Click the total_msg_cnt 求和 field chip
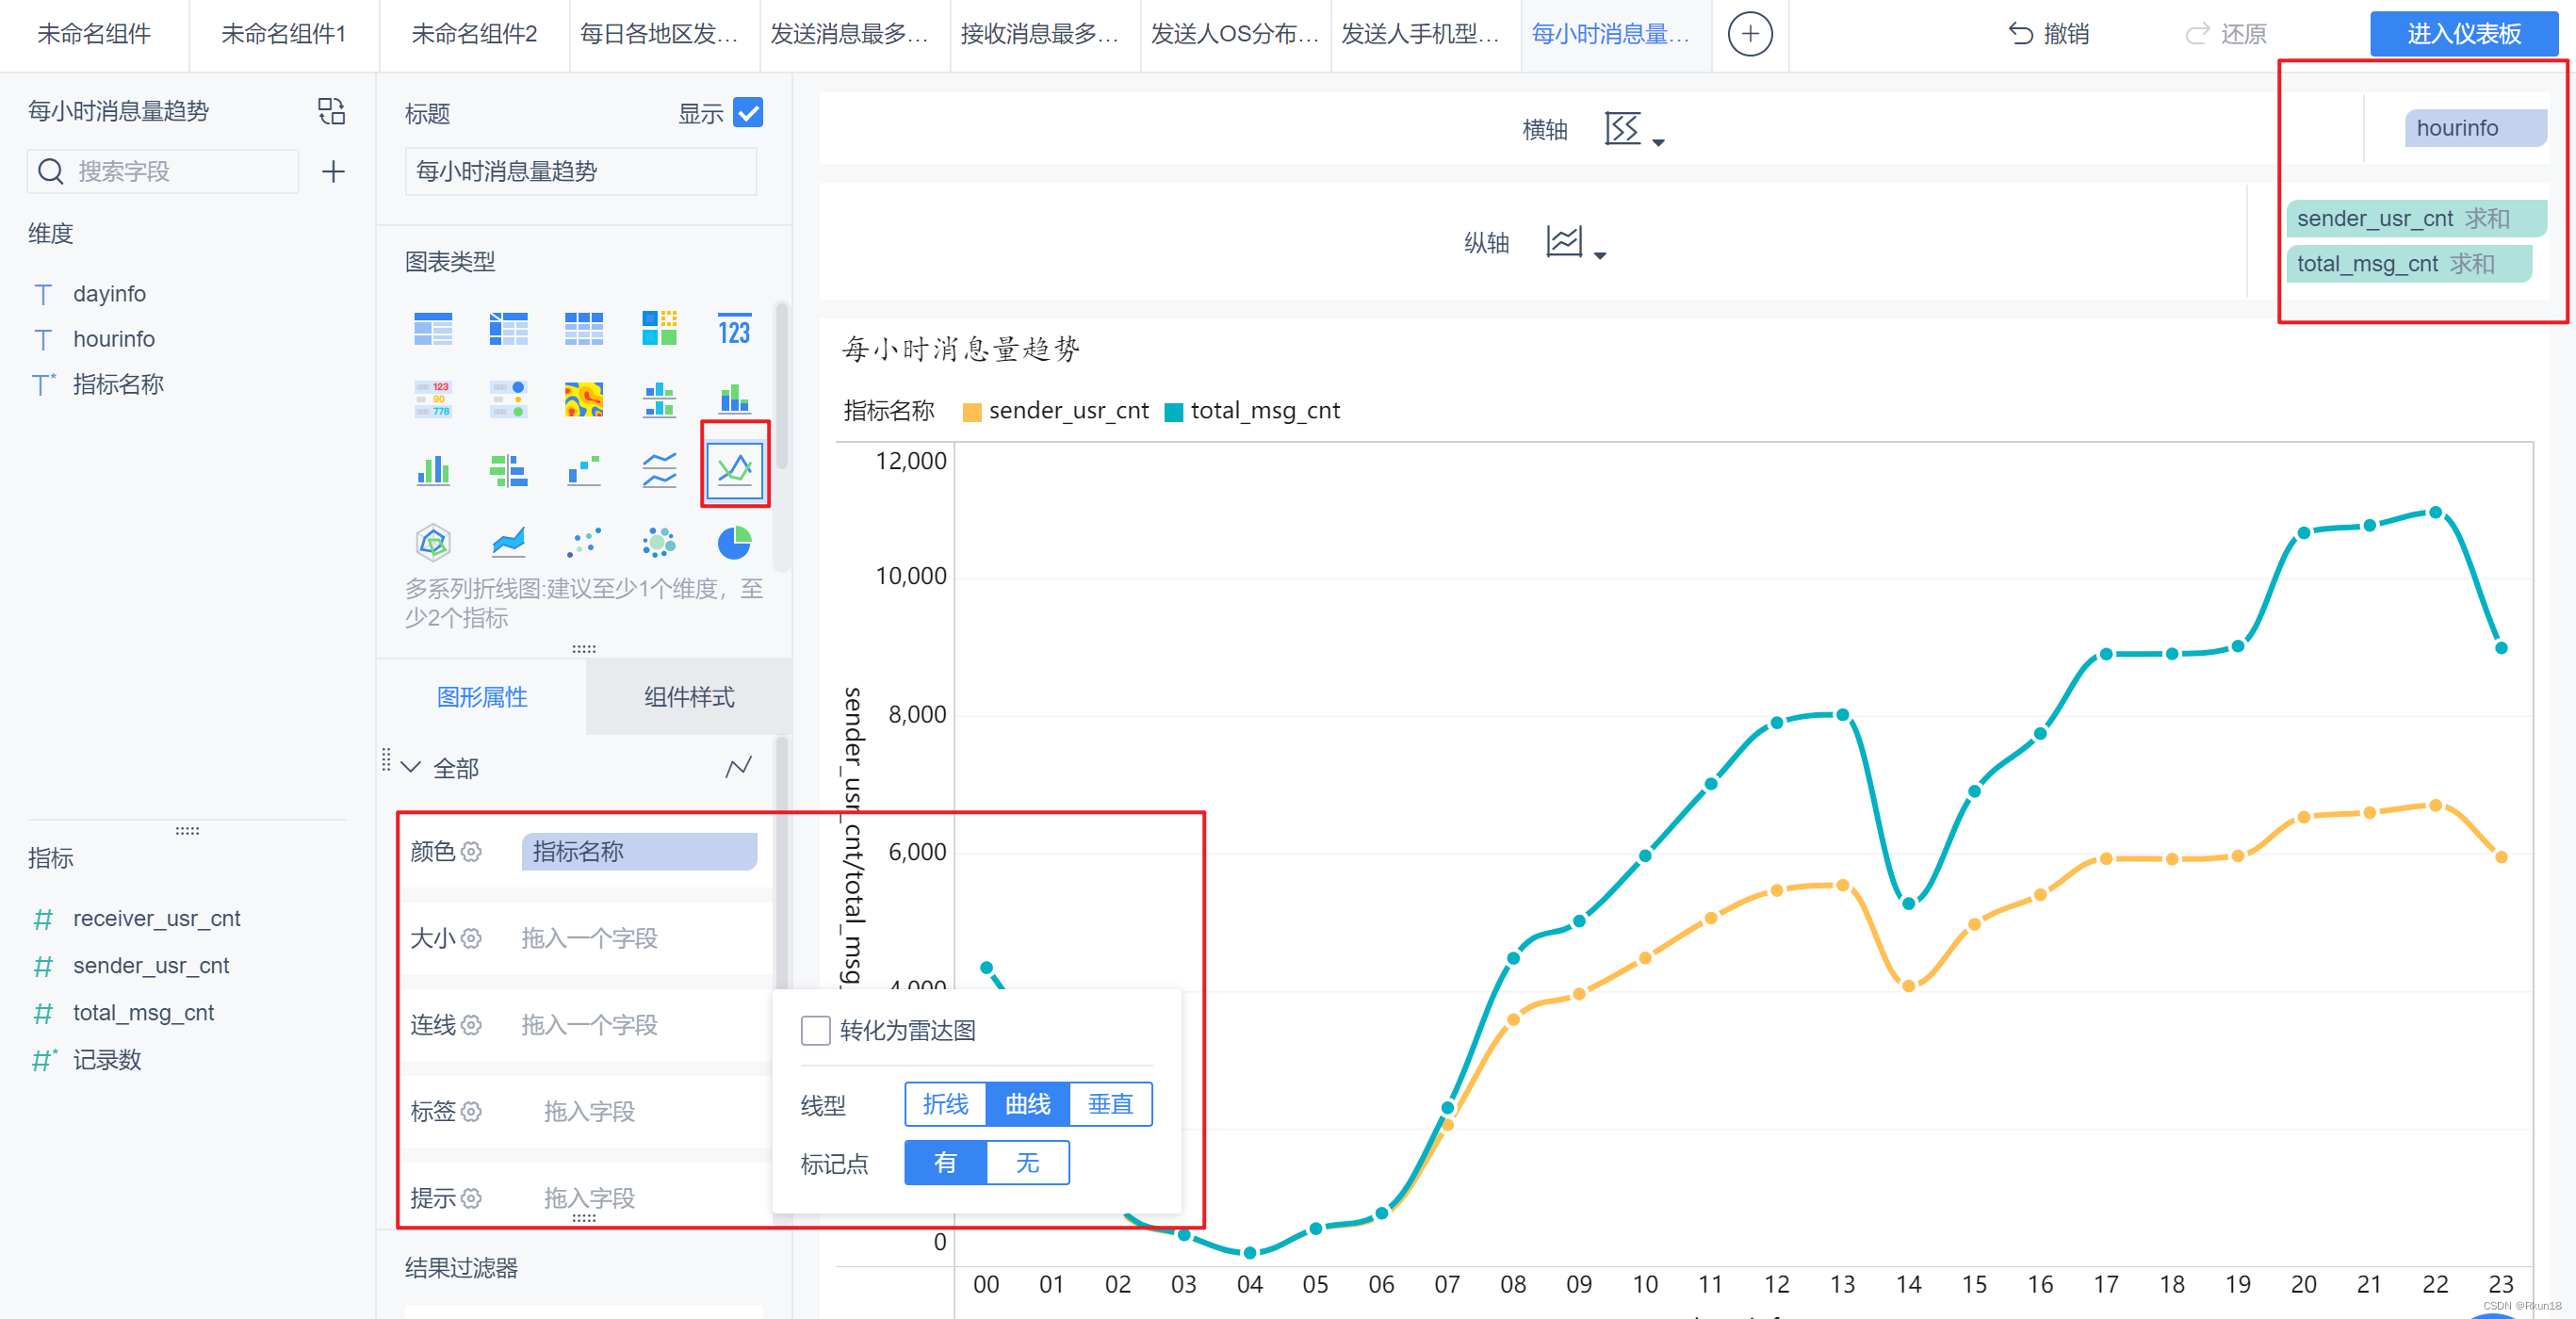2576x1319 pixels. (2408, 264)
